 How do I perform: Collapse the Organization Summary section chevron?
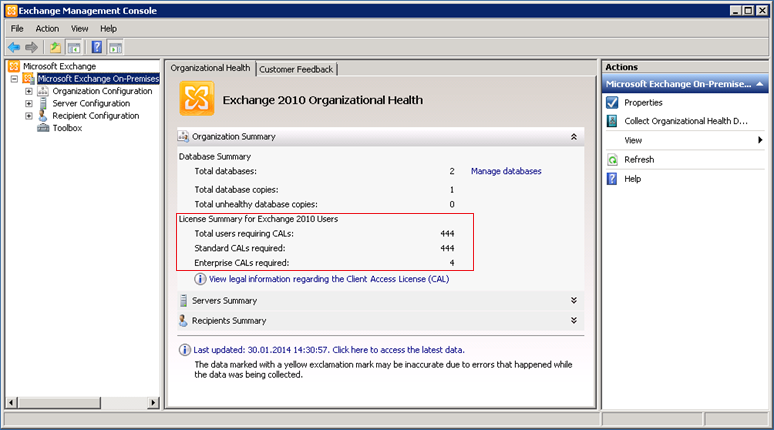pyautogui.click(x=574, y=137)
